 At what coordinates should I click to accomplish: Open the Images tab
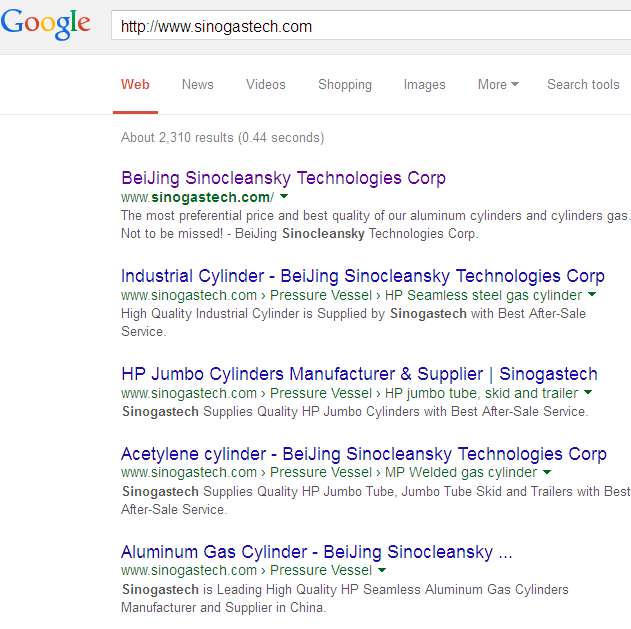coord(425,85)
